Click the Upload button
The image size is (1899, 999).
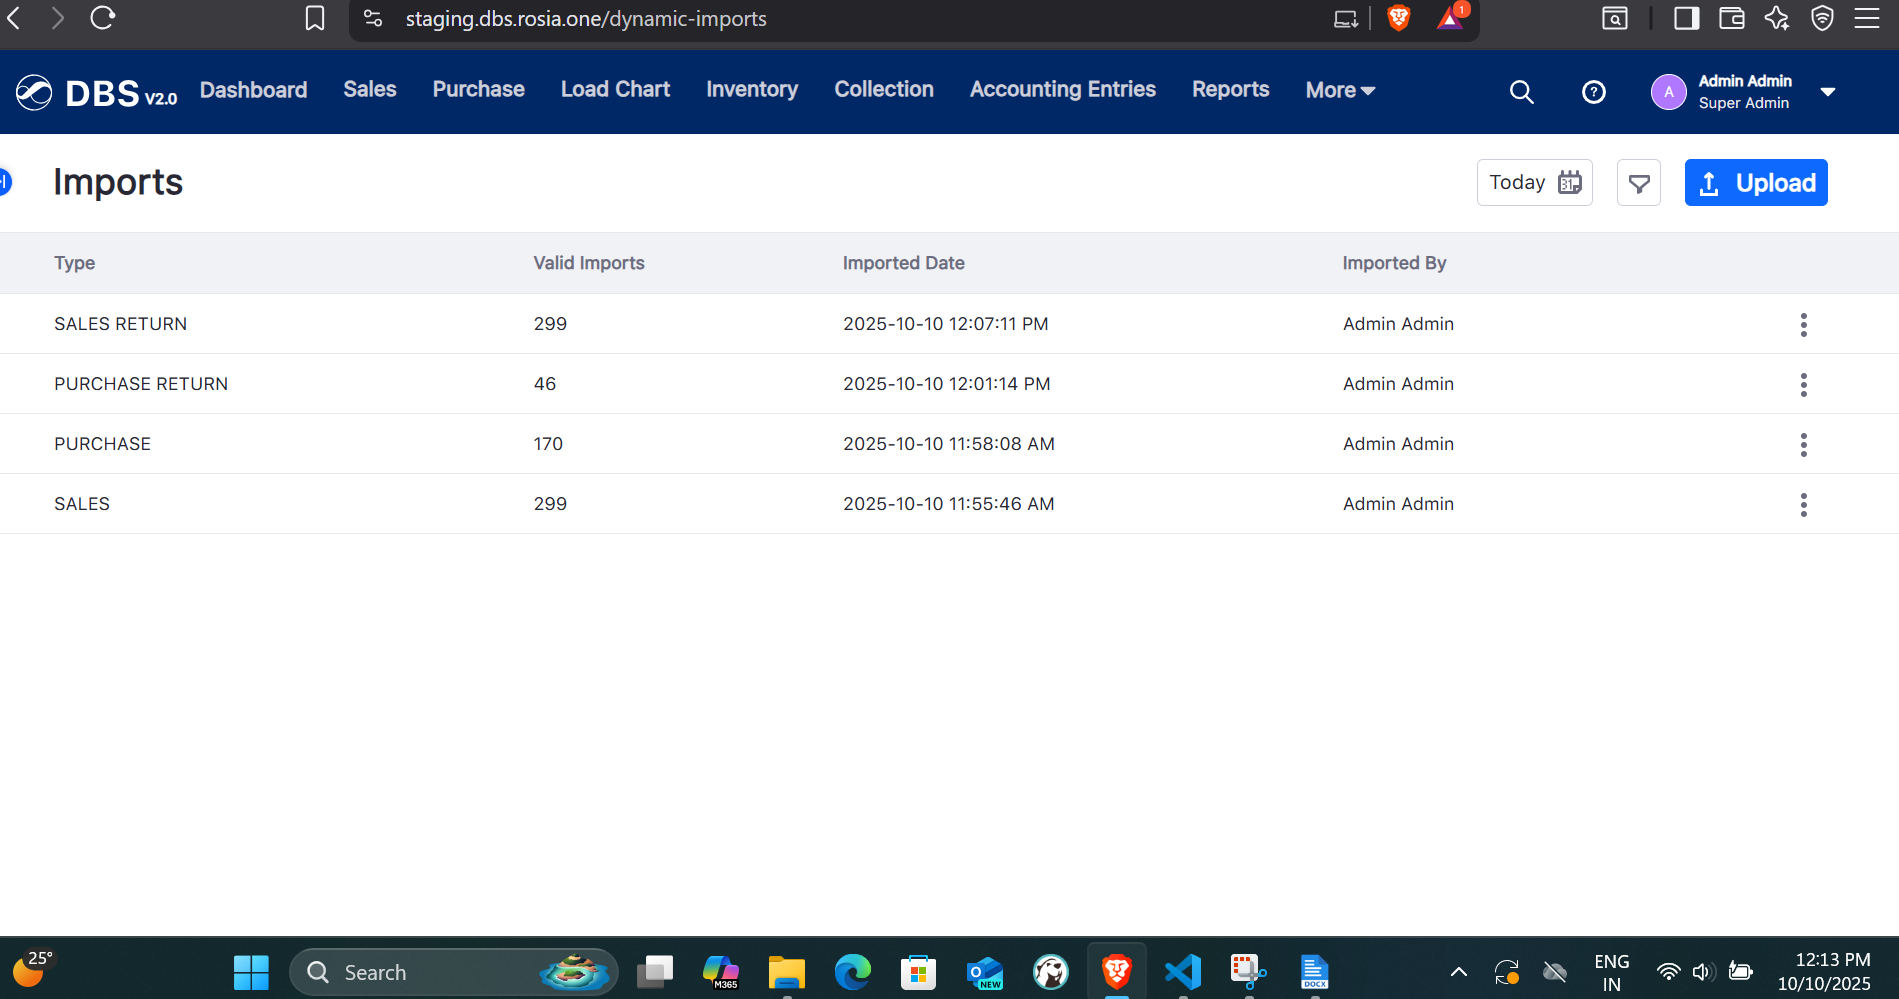(1755, 183)
